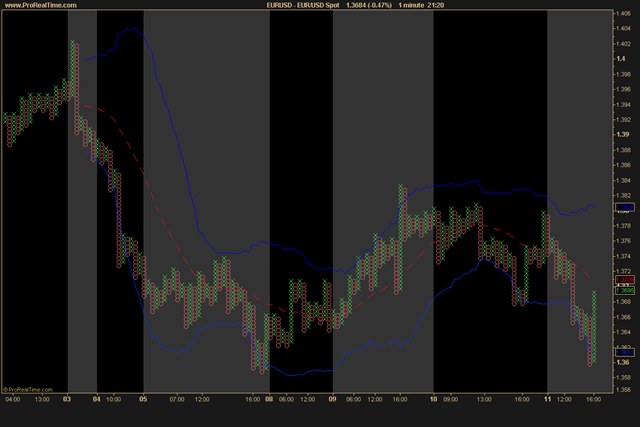Click the 21:20 time in the header
Screen dimensions: 640x427
click(x=436, y=5)
